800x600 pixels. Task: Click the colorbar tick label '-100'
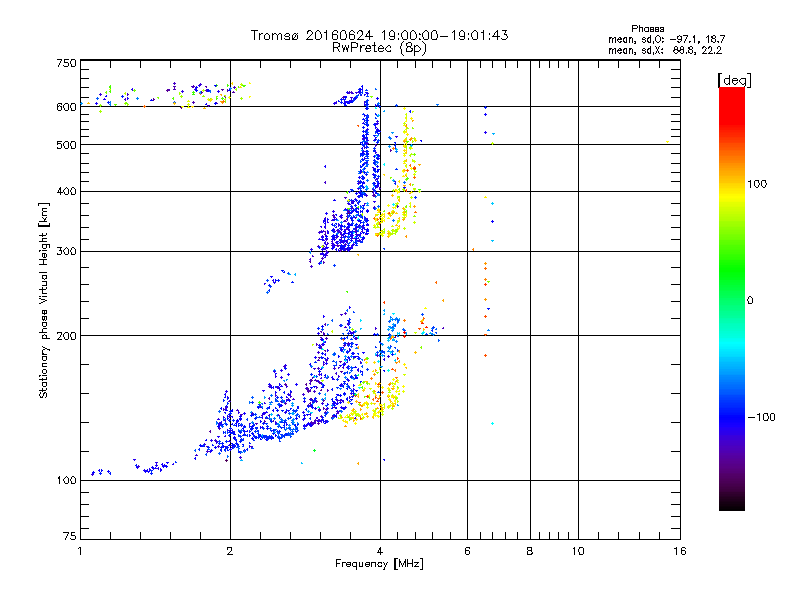(x=762, y=417)
